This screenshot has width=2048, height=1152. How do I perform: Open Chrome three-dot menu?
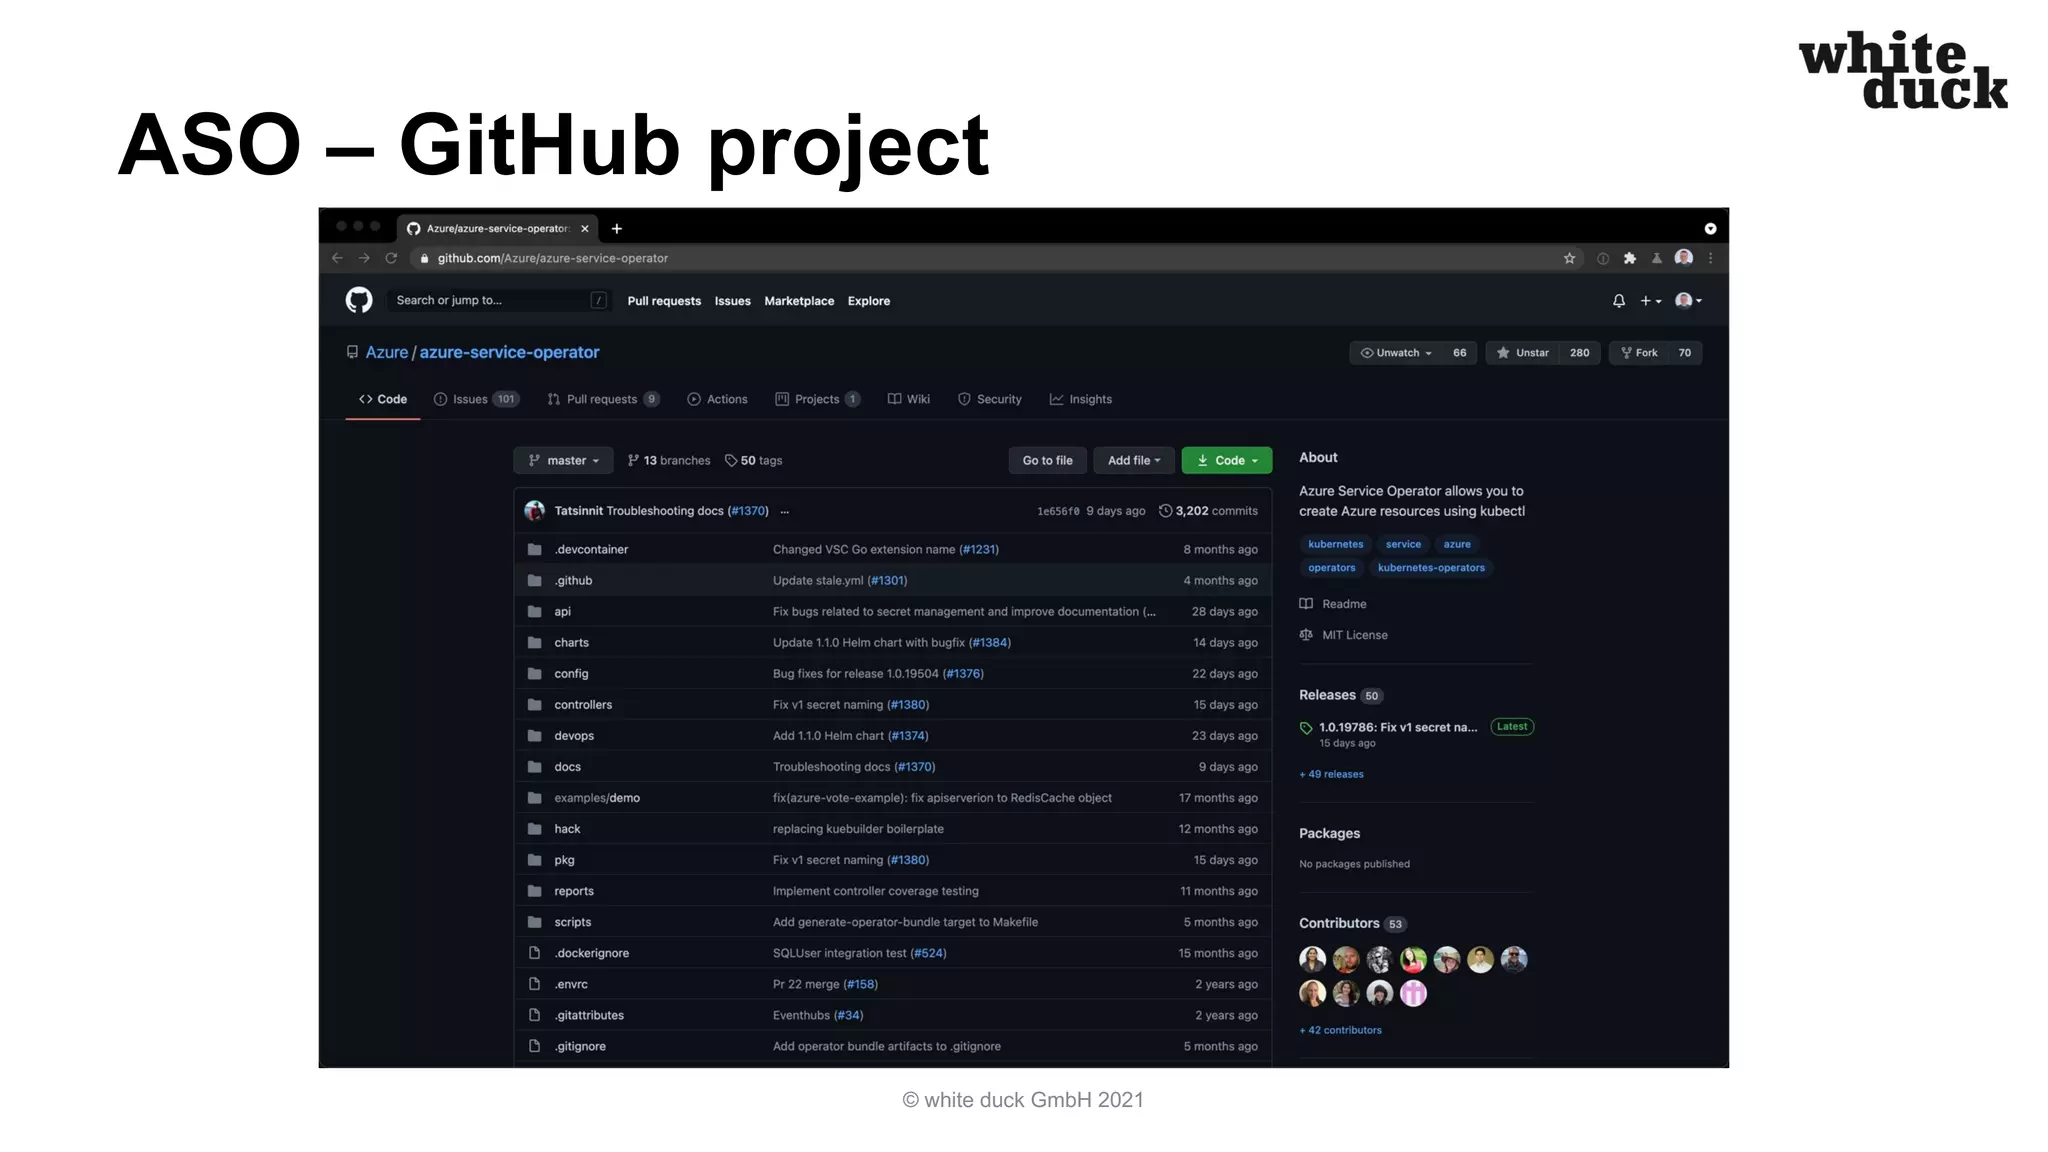[x=1711, y=258]
